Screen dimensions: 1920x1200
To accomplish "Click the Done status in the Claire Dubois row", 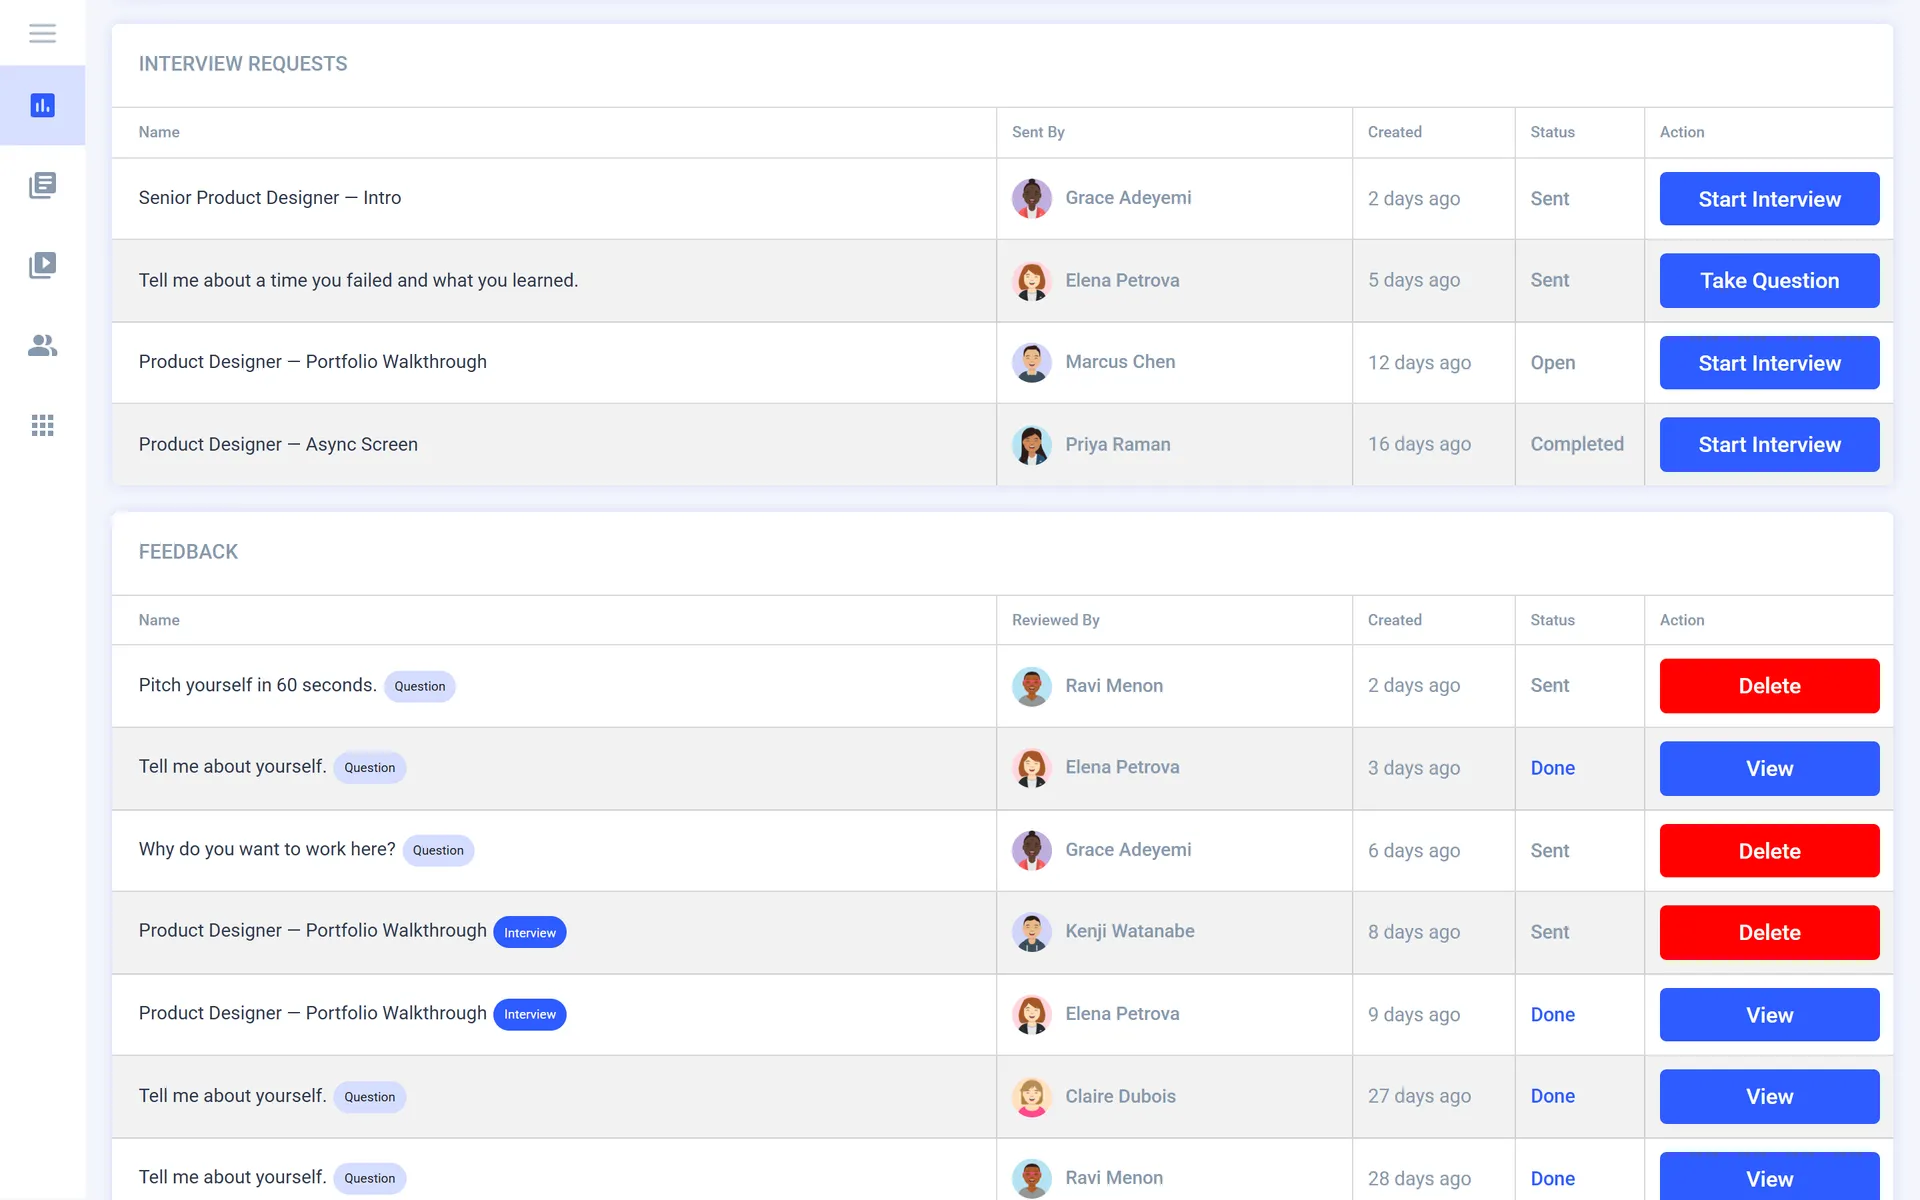I will click(x=1552, y=1096).
